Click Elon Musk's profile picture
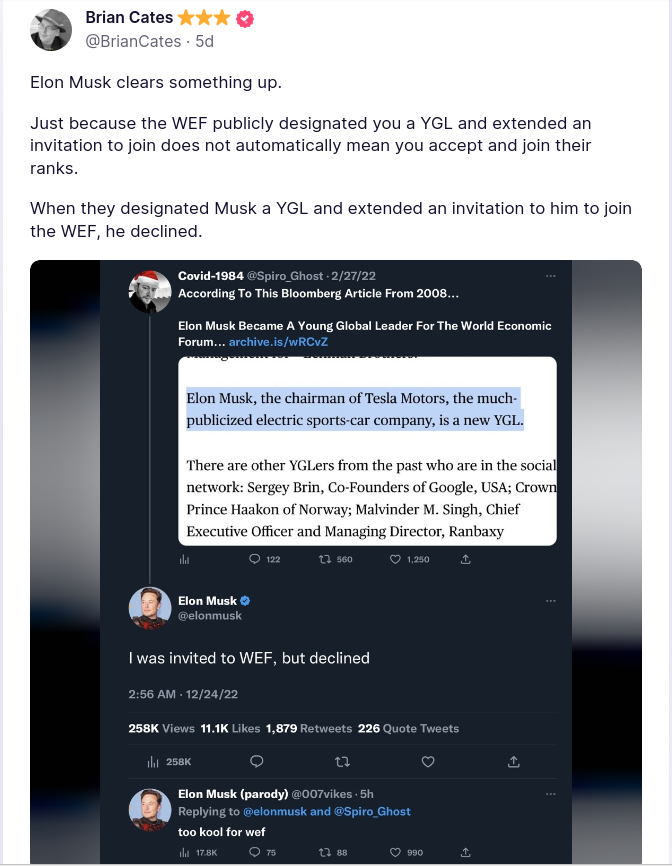 (149, 608)
